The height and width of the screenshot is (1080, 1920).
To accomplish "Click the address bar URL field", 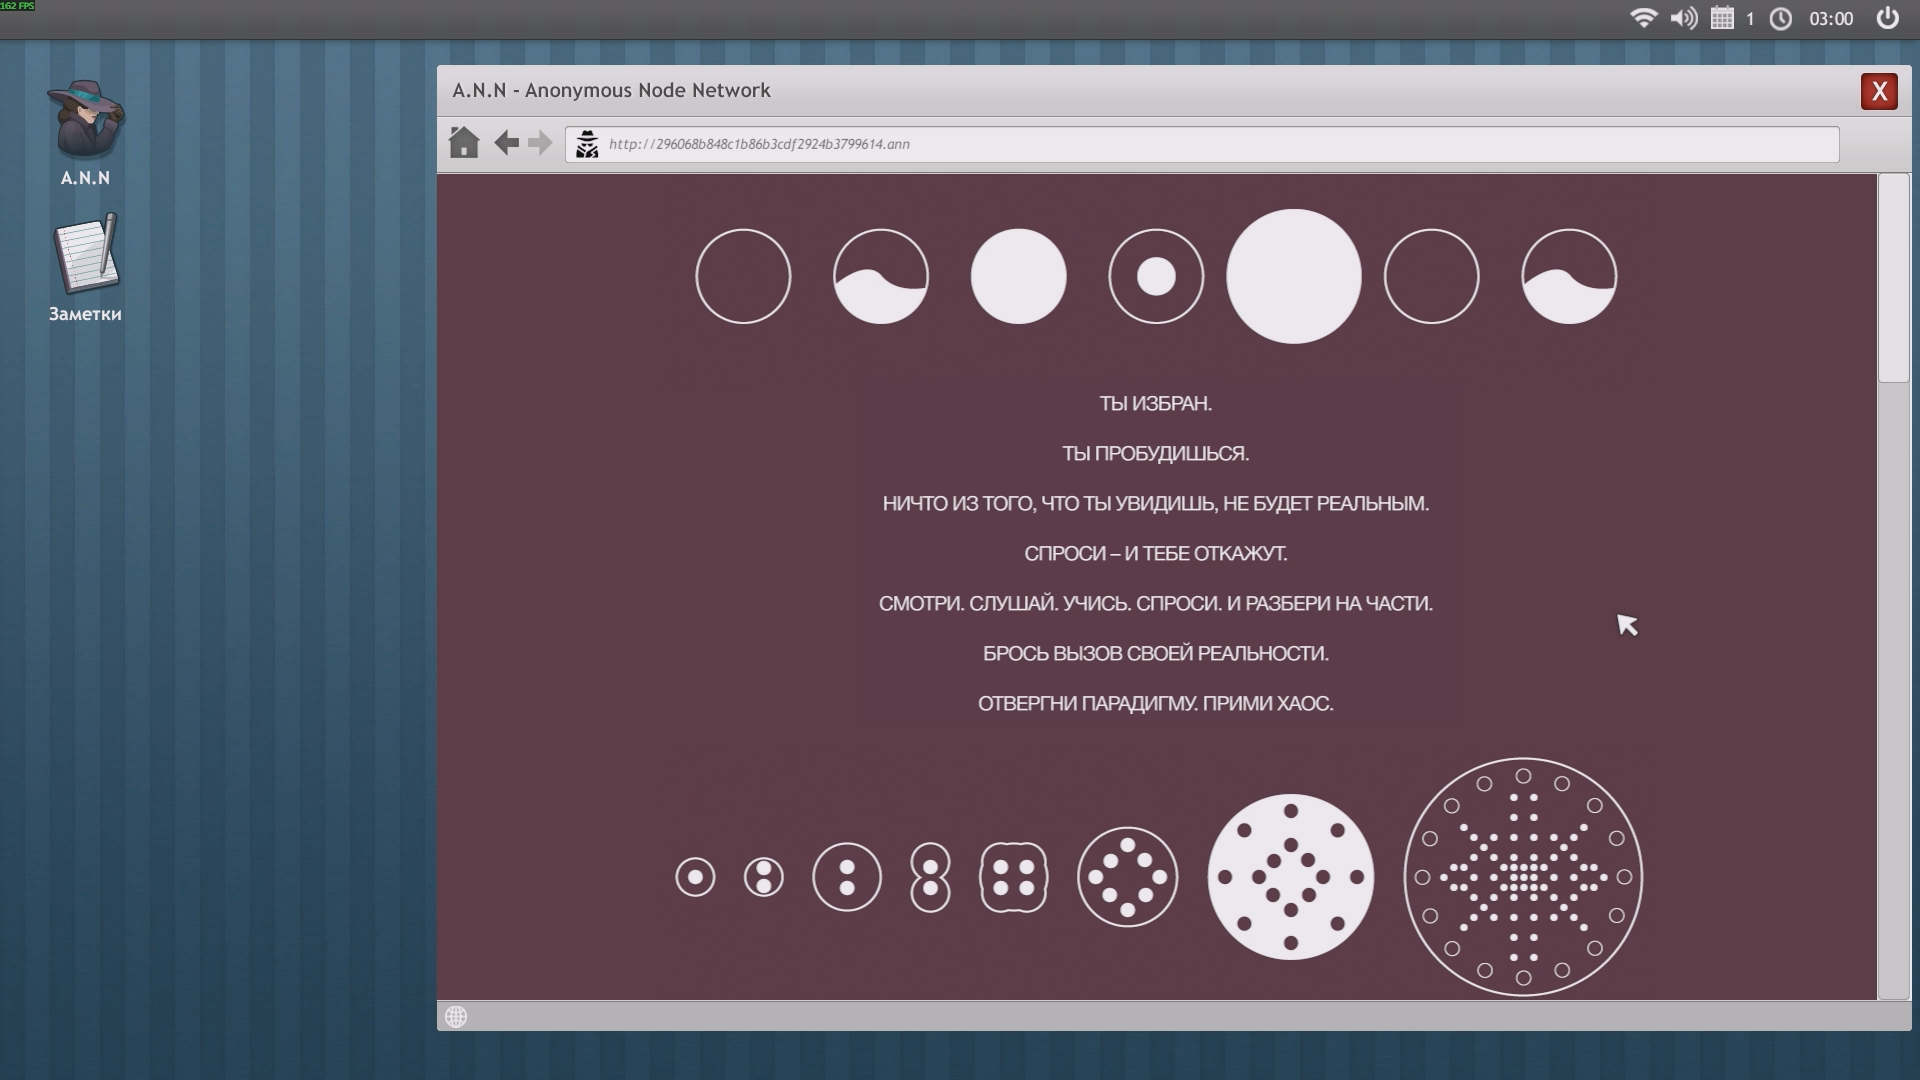I will click(x=1200, y=144).
